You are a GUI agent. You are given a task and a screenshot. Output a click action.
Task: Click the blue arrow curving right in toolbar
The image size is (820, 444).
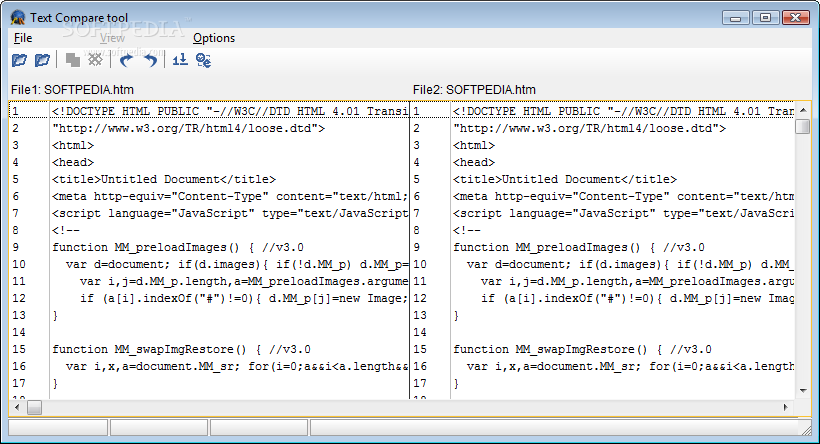coord(126,60)
